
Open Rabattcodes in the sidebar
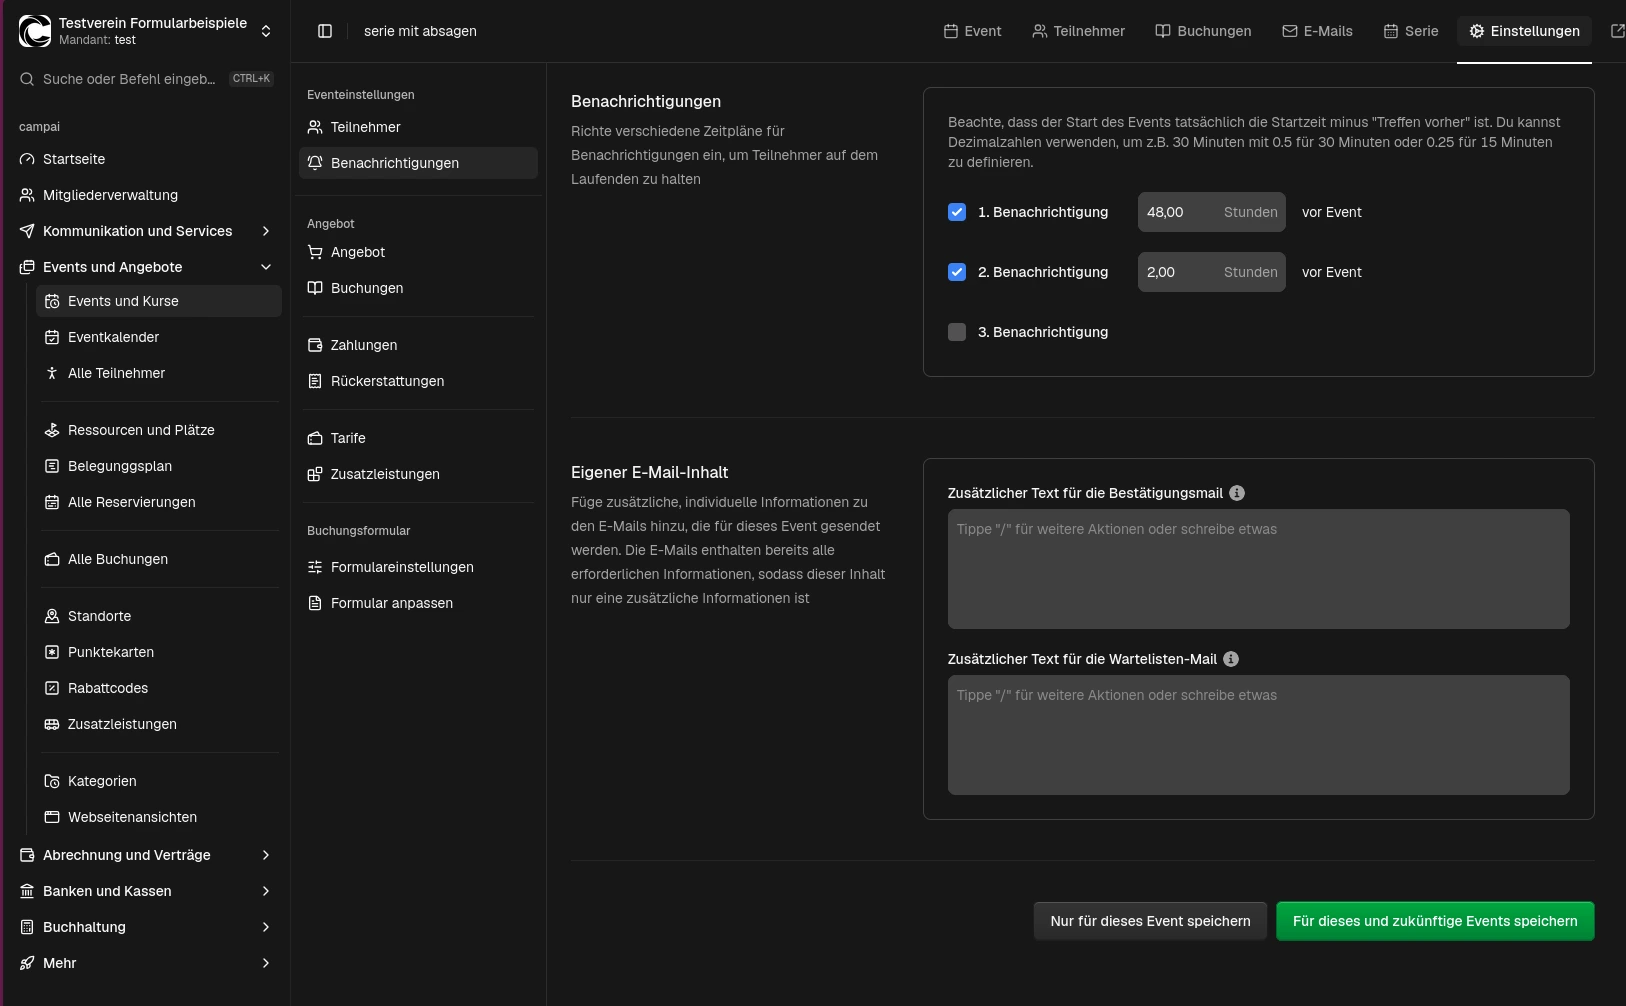pos(107,688)
